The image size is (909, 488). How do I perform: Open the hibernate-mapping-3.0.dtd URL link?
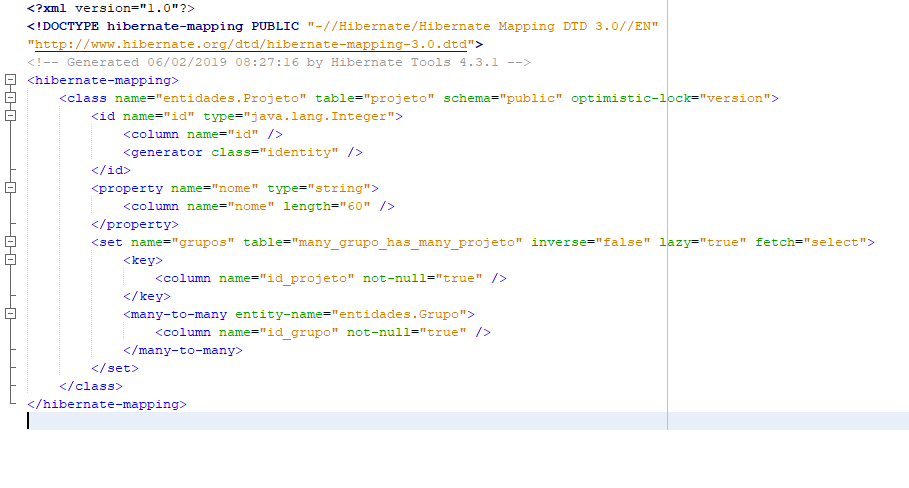pyautogui.click(x=251, y=44)
